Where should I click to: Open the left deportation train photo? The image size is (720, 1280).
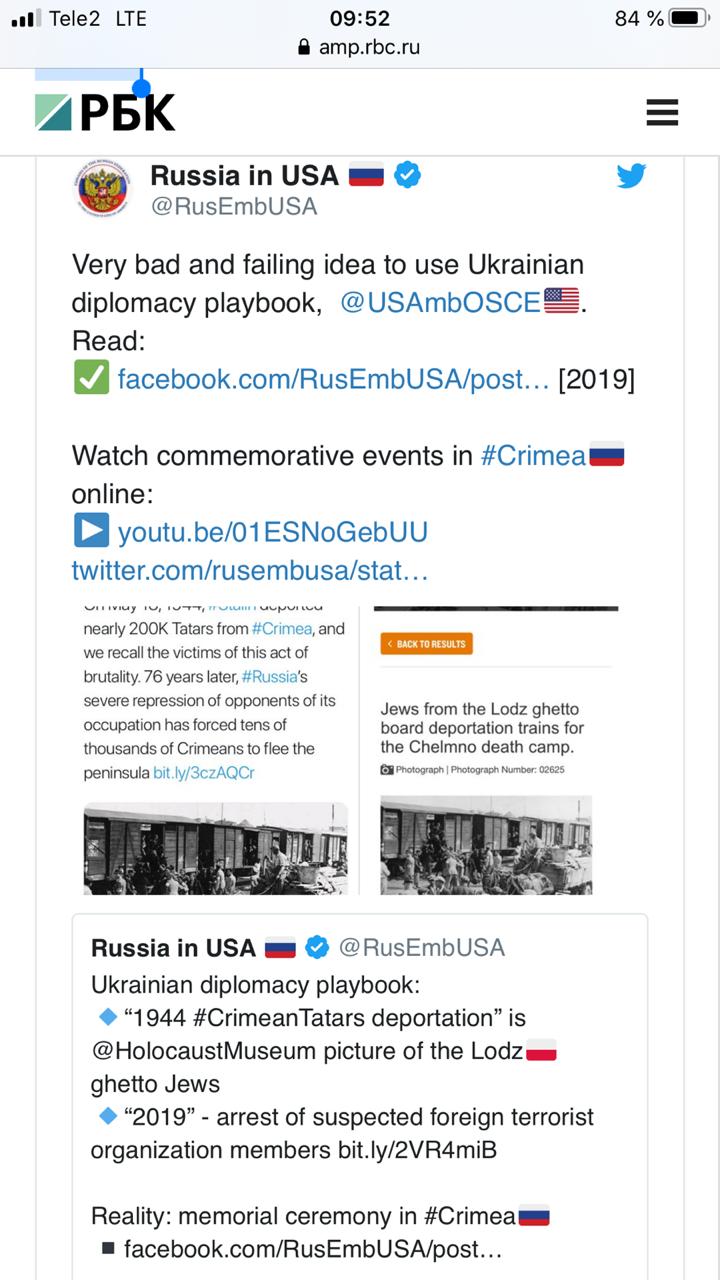(x=215, y=848)
